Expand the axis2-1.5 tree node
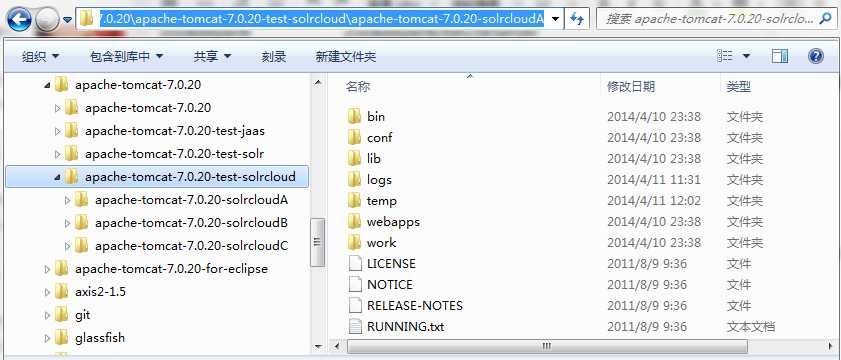 [x=48, y=292]
